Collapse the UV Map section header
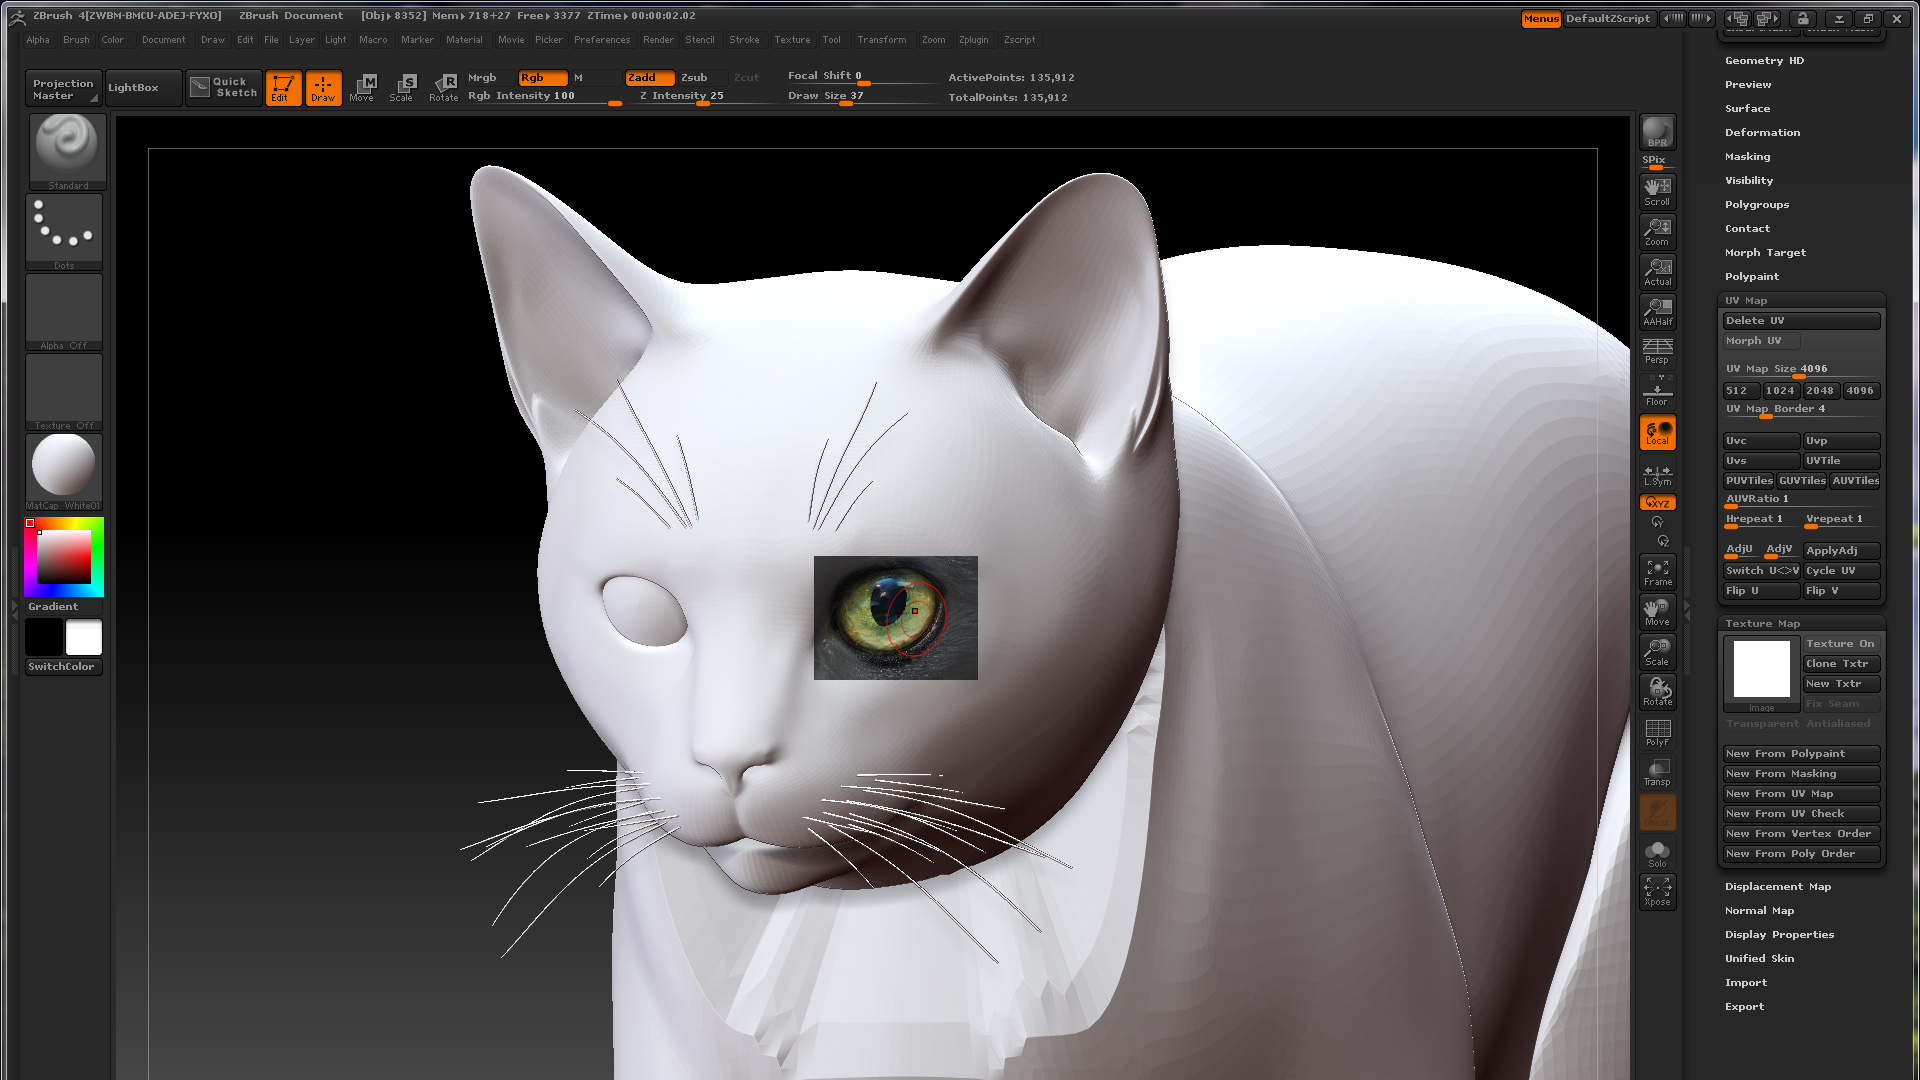 click(1746, 300)
